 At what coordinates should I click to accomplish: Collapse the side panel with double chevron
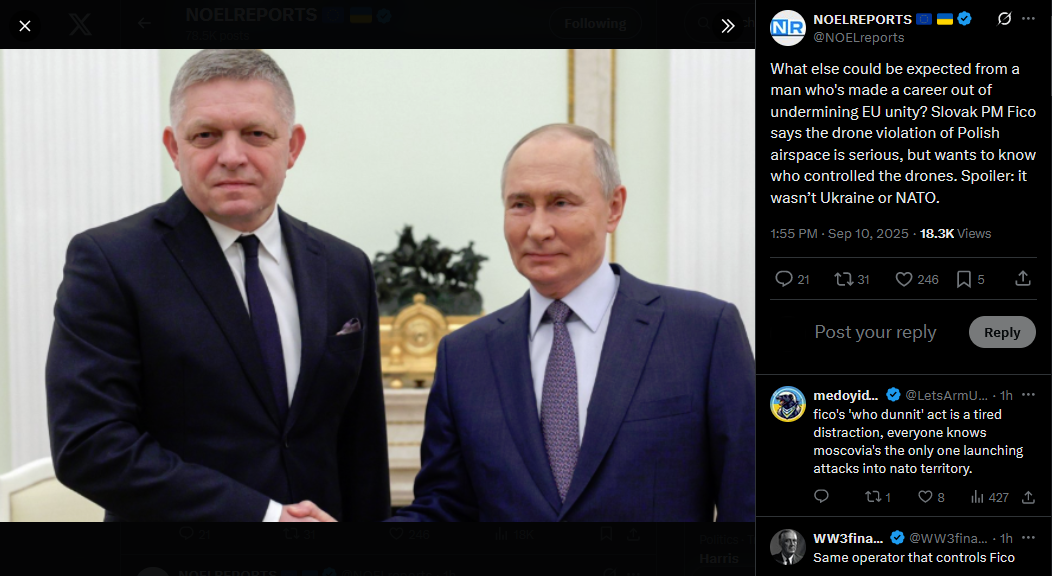pyautogui.click(x=728, y=26)
